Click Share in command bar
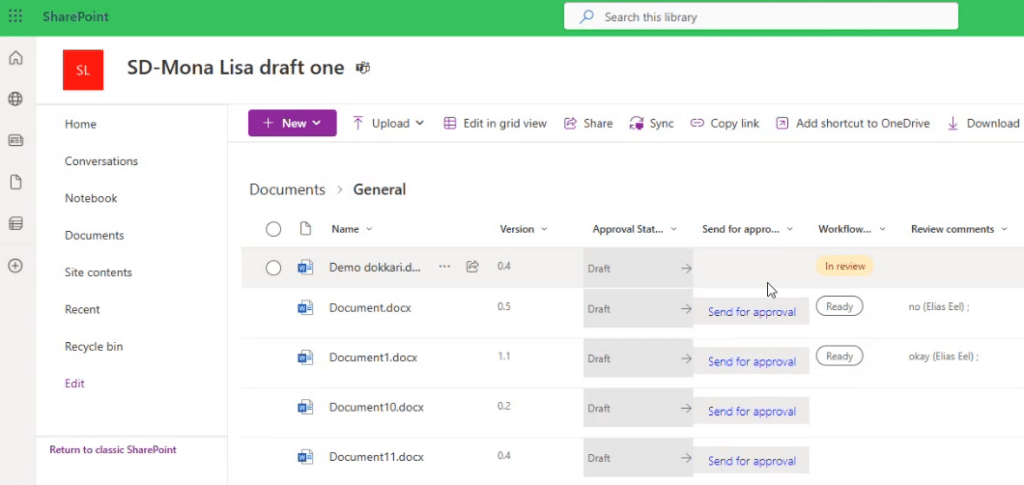 (588, 123)
